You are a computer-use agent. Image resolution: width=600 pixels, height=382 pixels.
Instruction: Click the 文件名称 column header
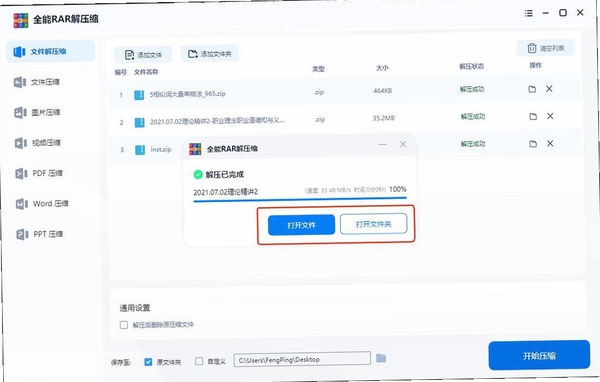(x=146, y=72)
